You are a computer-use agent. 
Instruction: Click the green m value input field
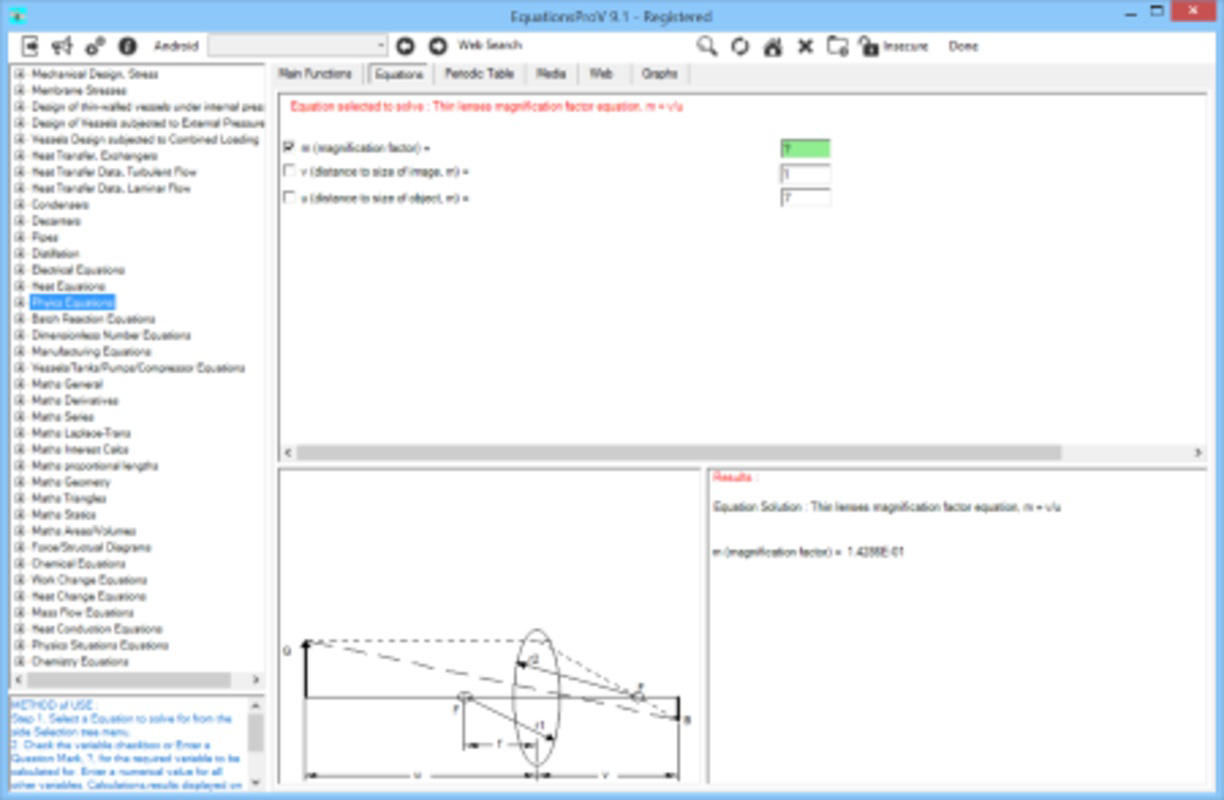[805, 148]
